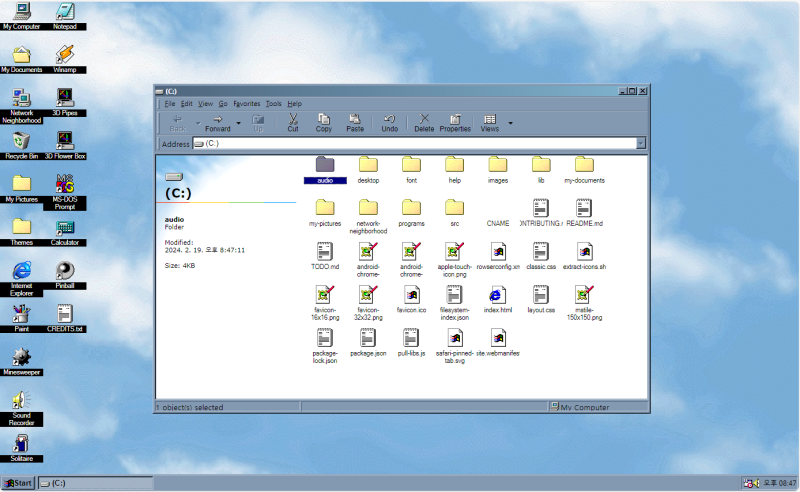The image size is (800, 492).
Task: Select the Notepad desktop icon
Action: tap(65, 16)
